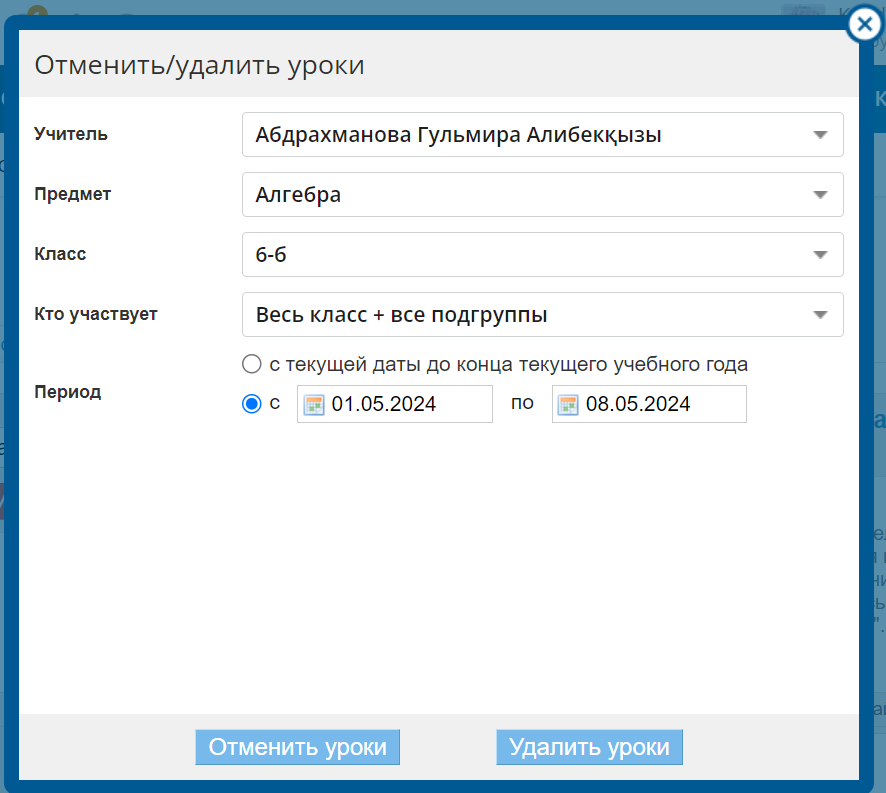This screenshot has width=886, height=793.
Task: Click the Период field label
Action: click(x=68, y=392)
